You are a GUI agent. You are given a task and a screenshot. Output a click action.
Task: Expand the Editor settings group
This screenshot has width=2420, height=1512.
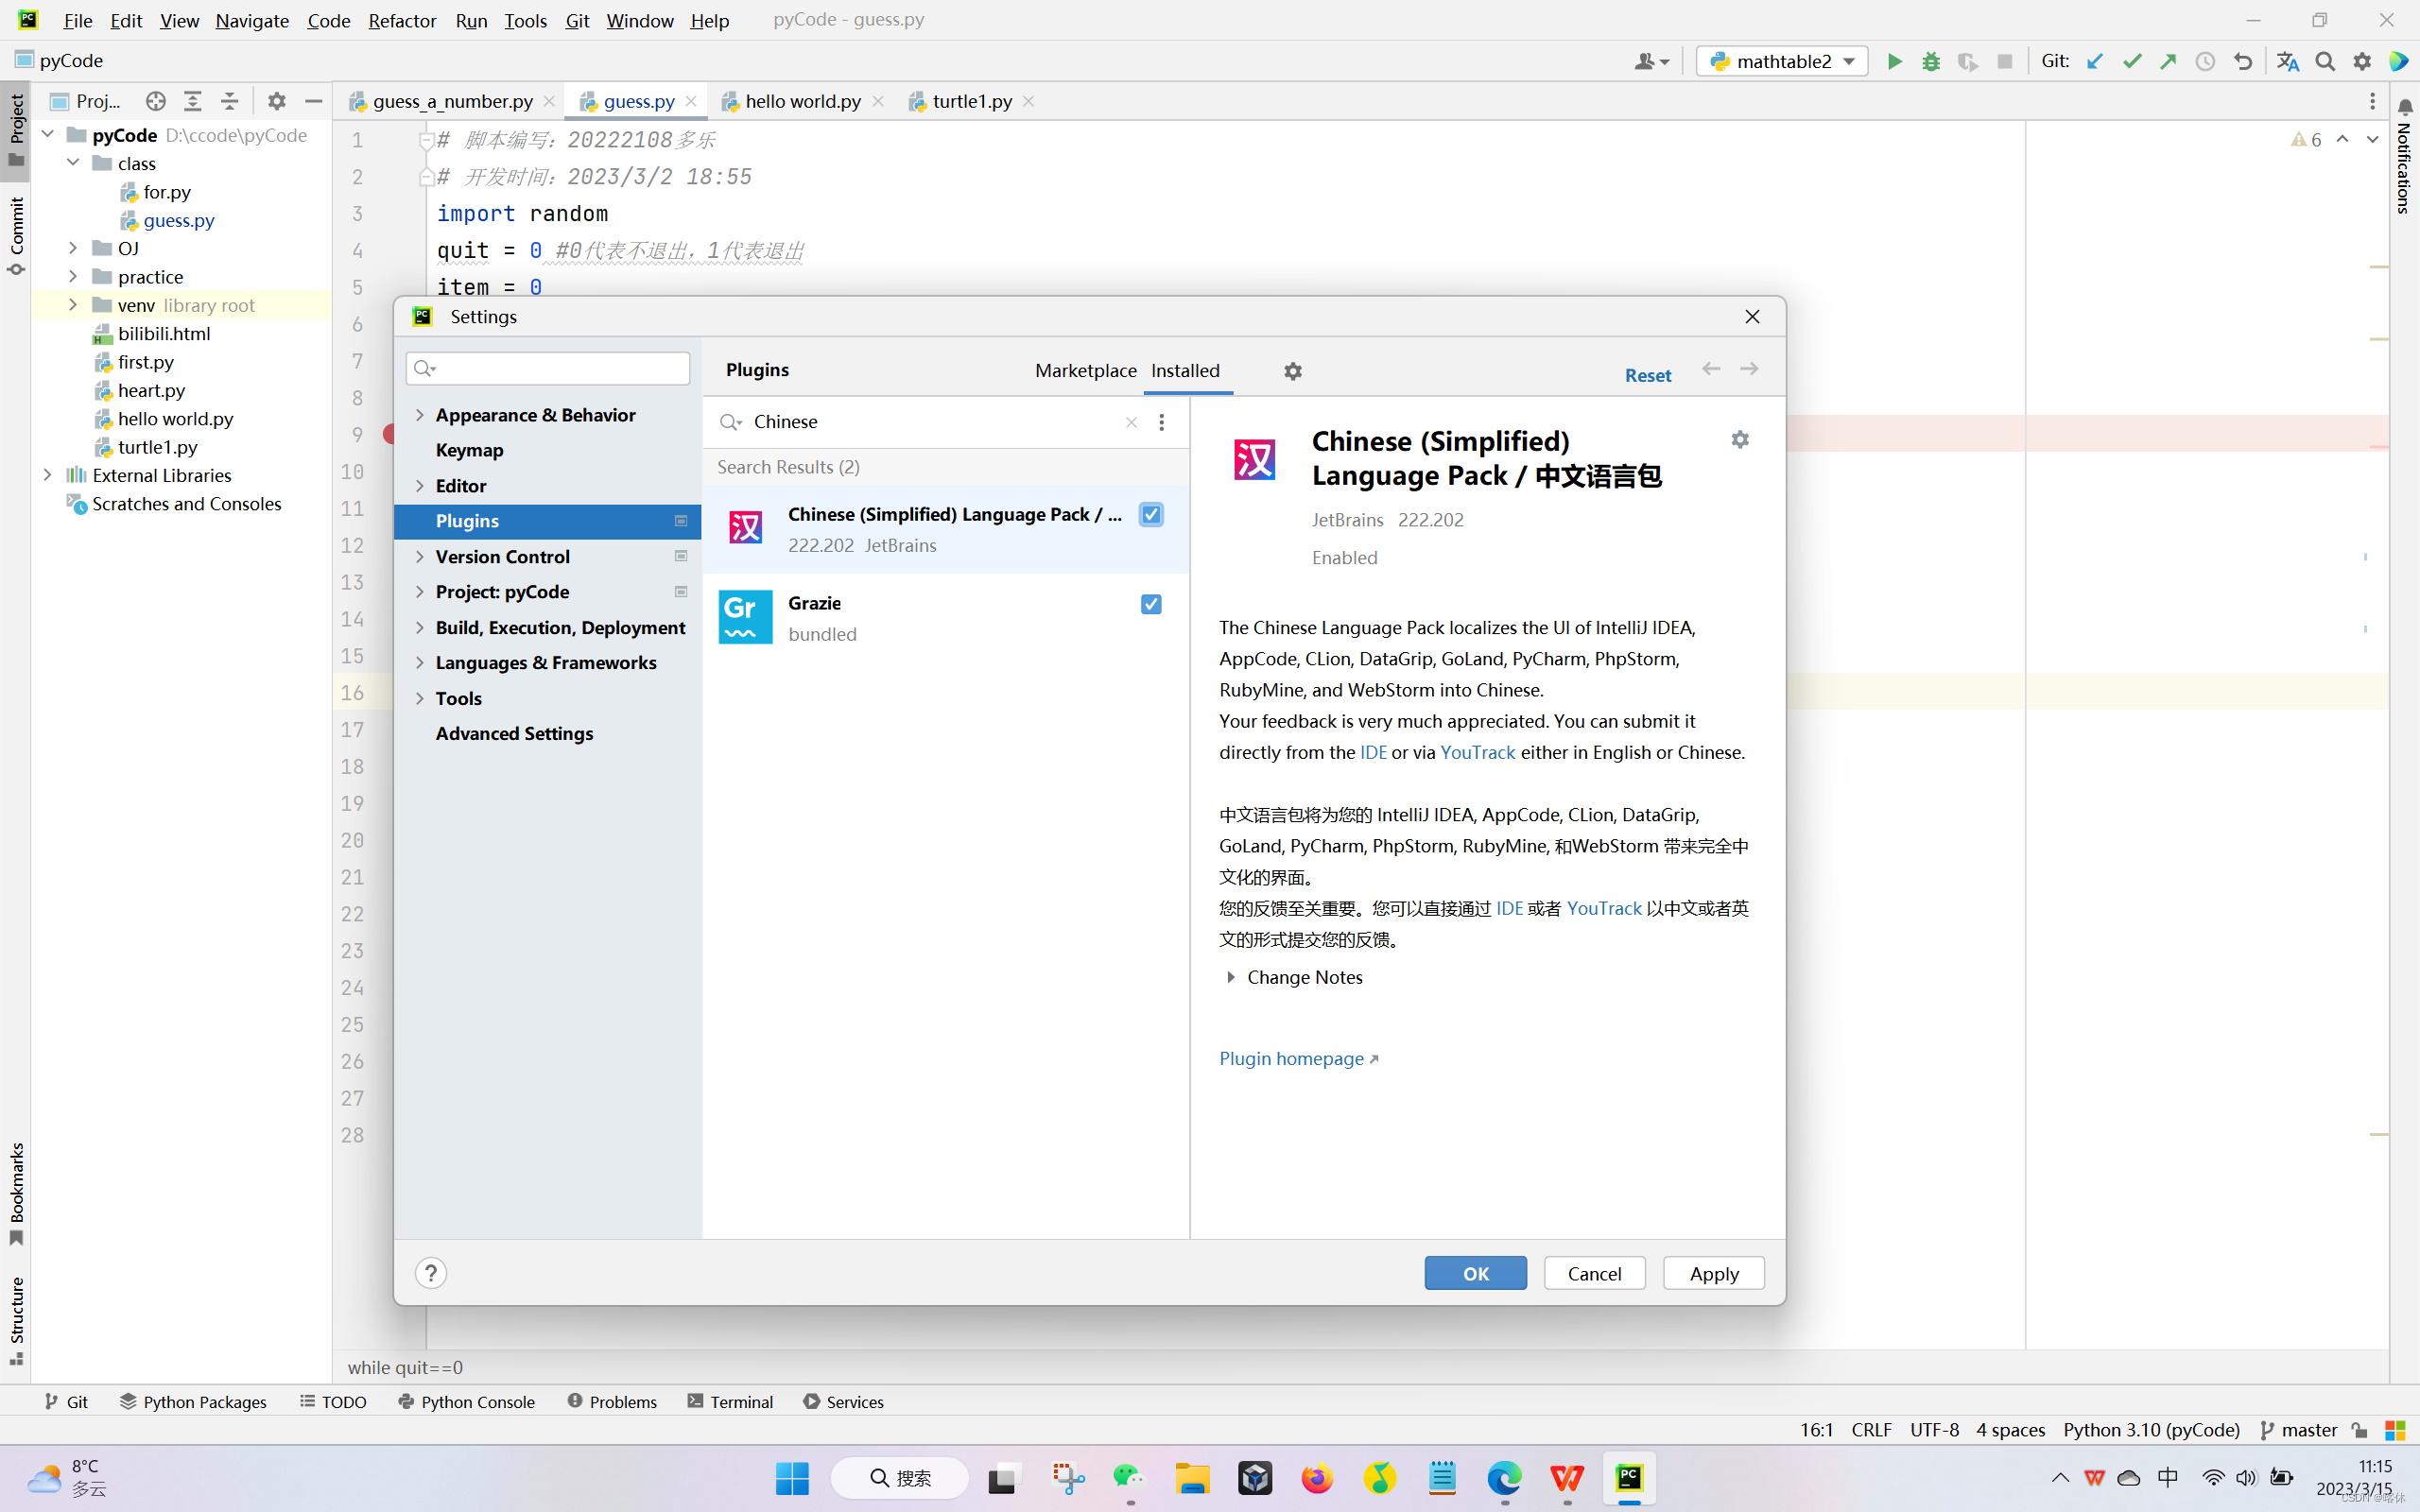(420, 486)
